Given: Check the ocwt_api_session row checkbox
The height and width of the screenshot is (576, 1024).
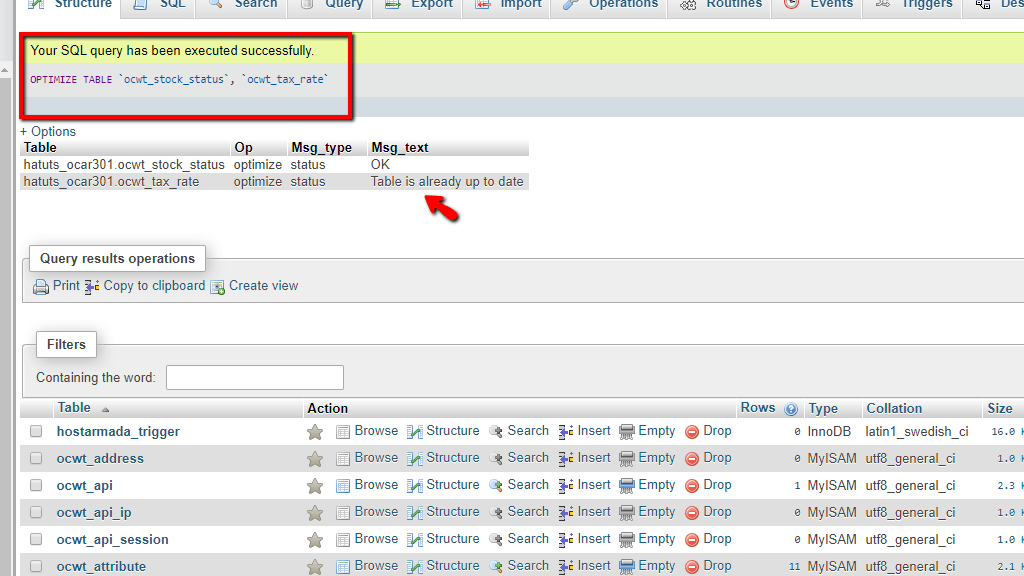Looking at the screenshot, I should click(36, 539).
